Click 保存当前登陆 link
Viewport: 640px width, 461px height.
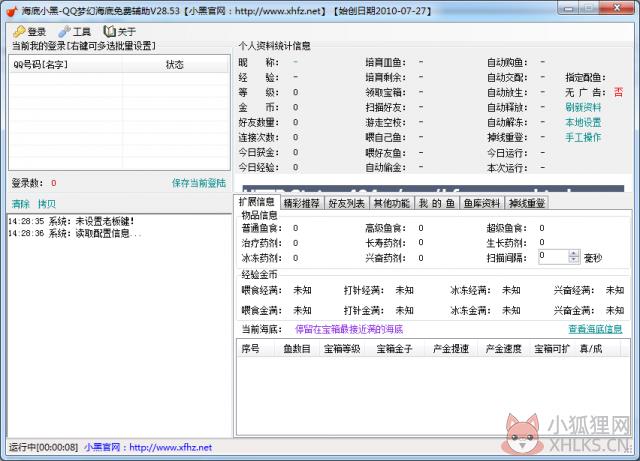click(x=199, y=183)
